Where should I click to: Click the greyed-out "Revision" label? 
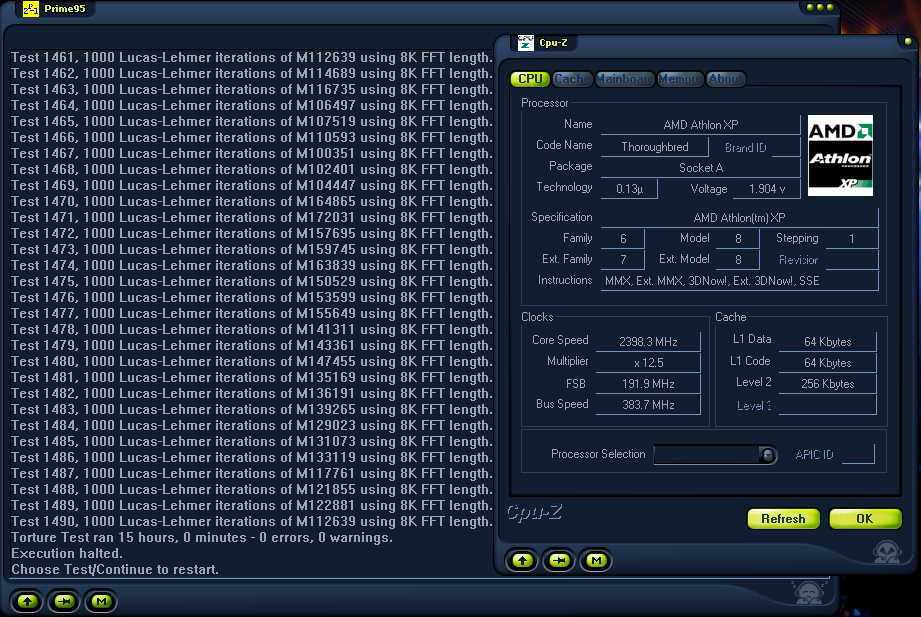(798, 260)
